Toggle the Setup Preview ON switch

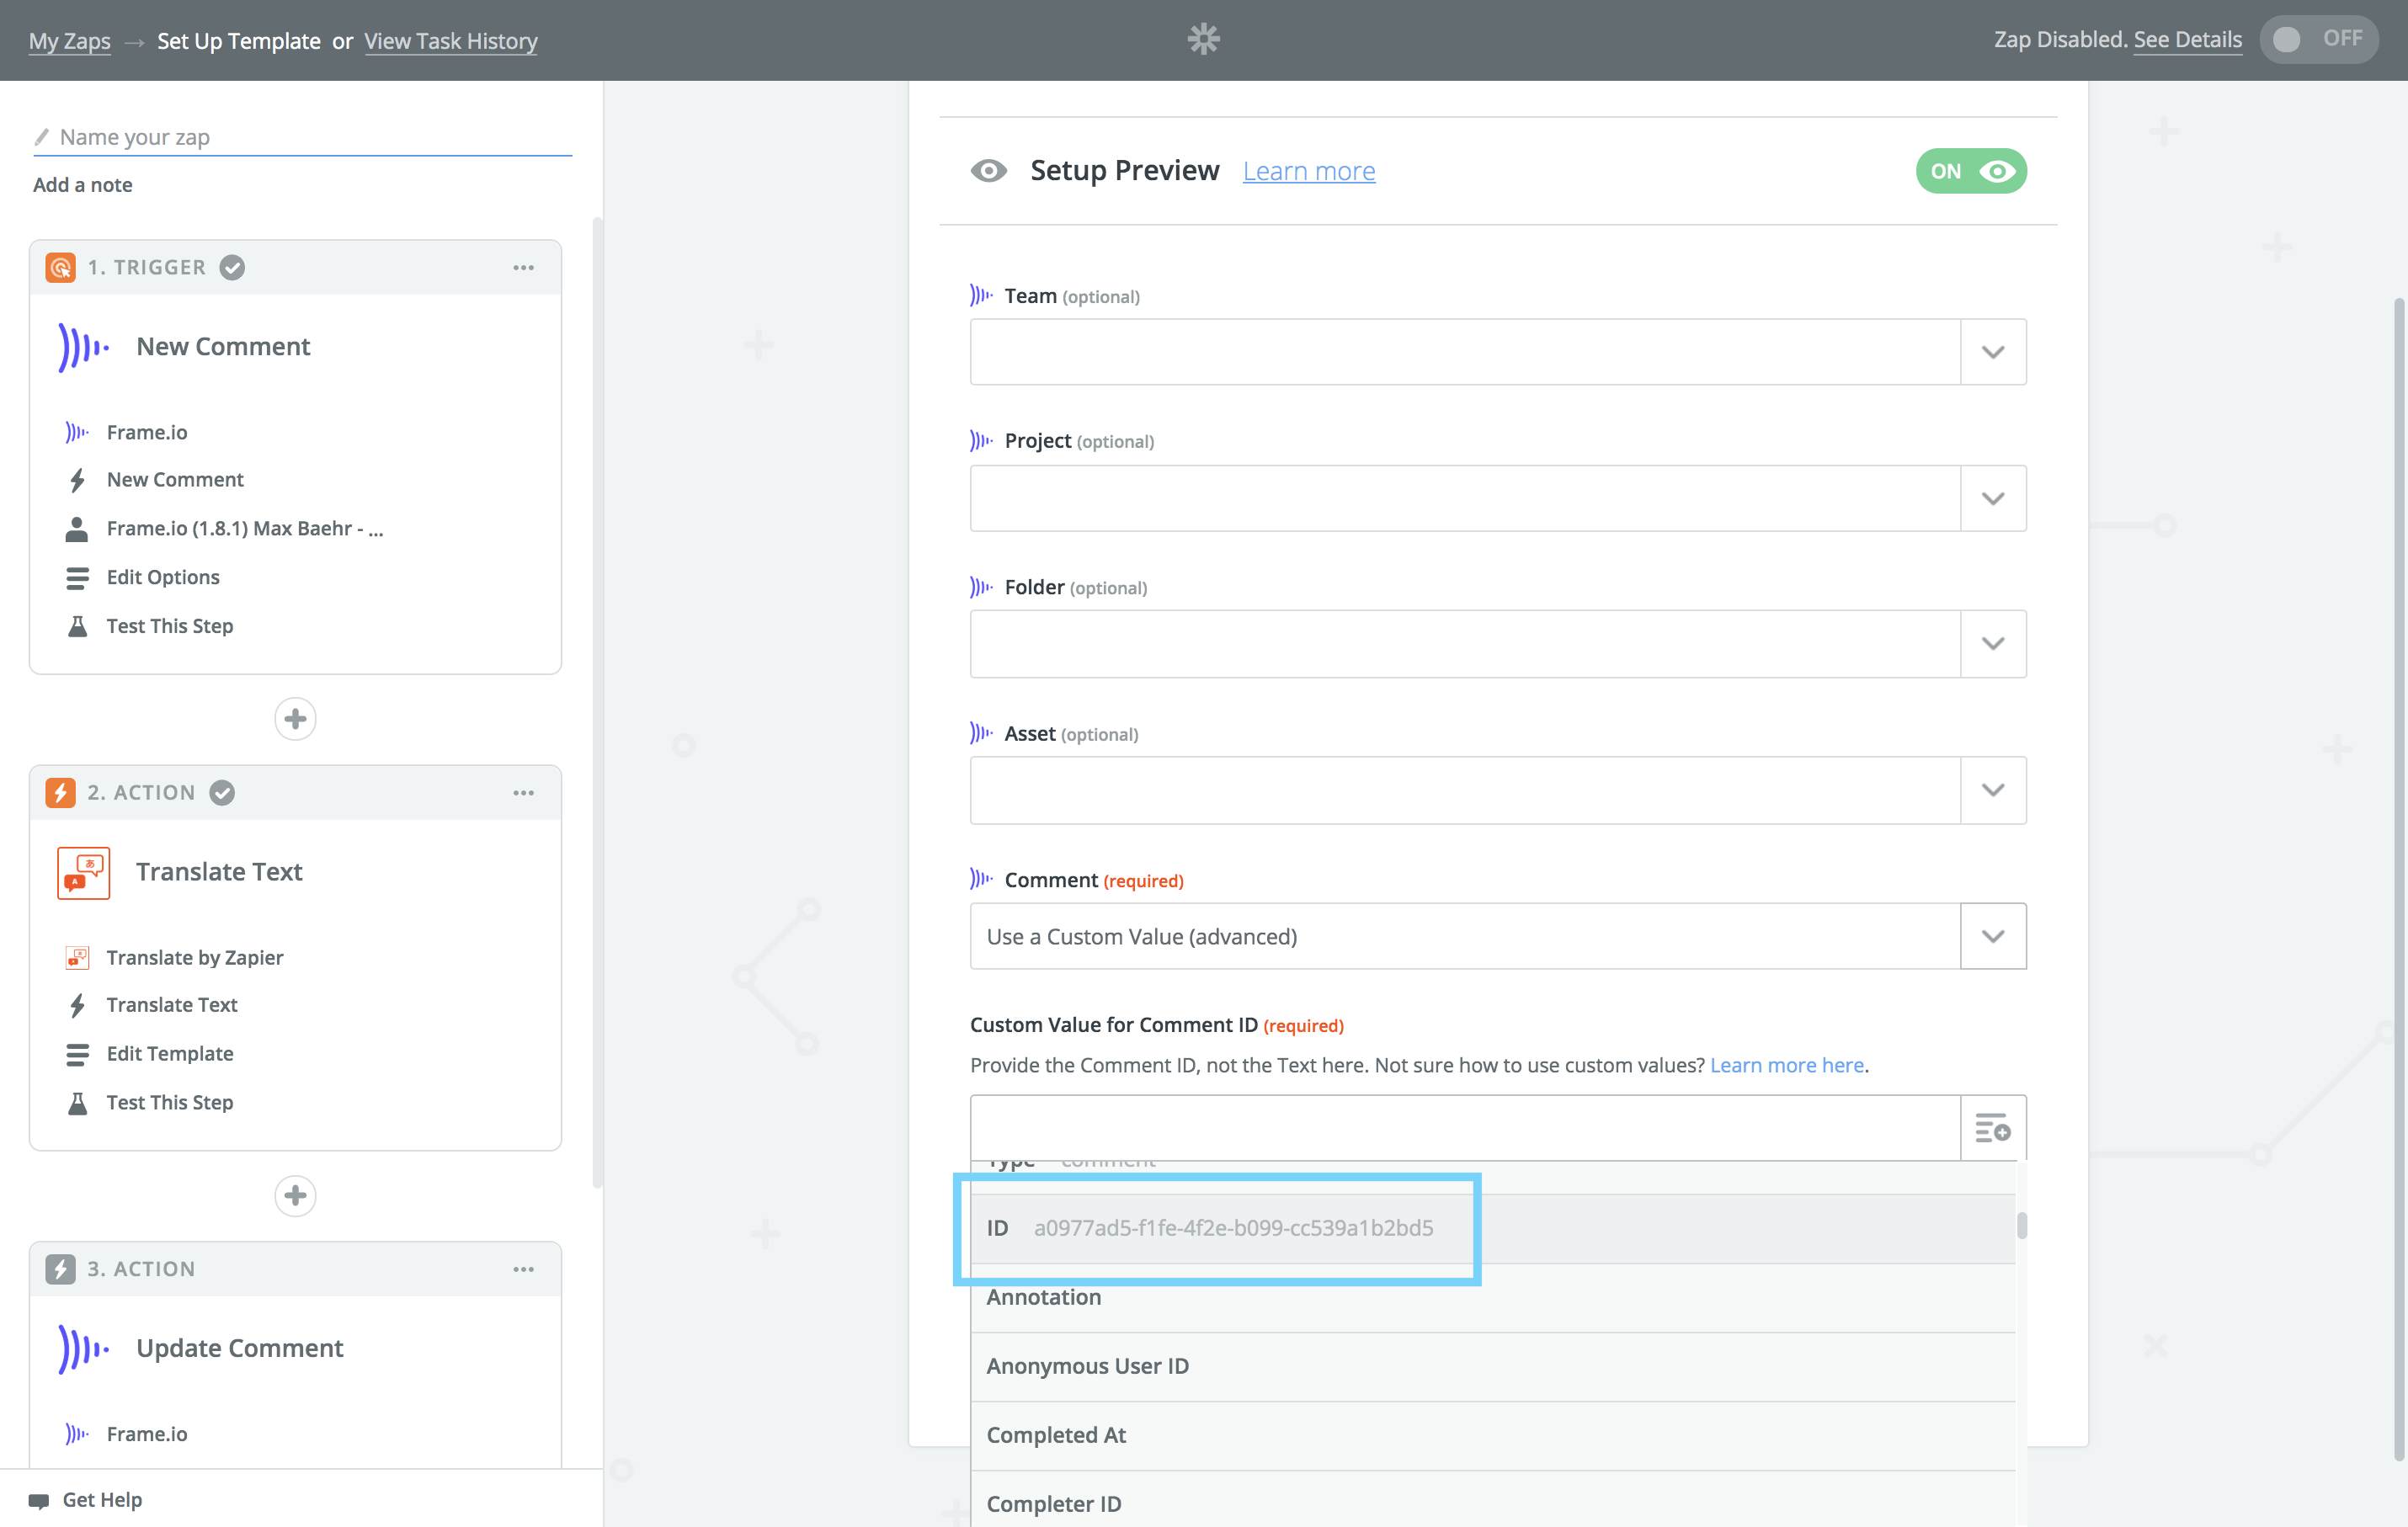[x=1970, y=171]
